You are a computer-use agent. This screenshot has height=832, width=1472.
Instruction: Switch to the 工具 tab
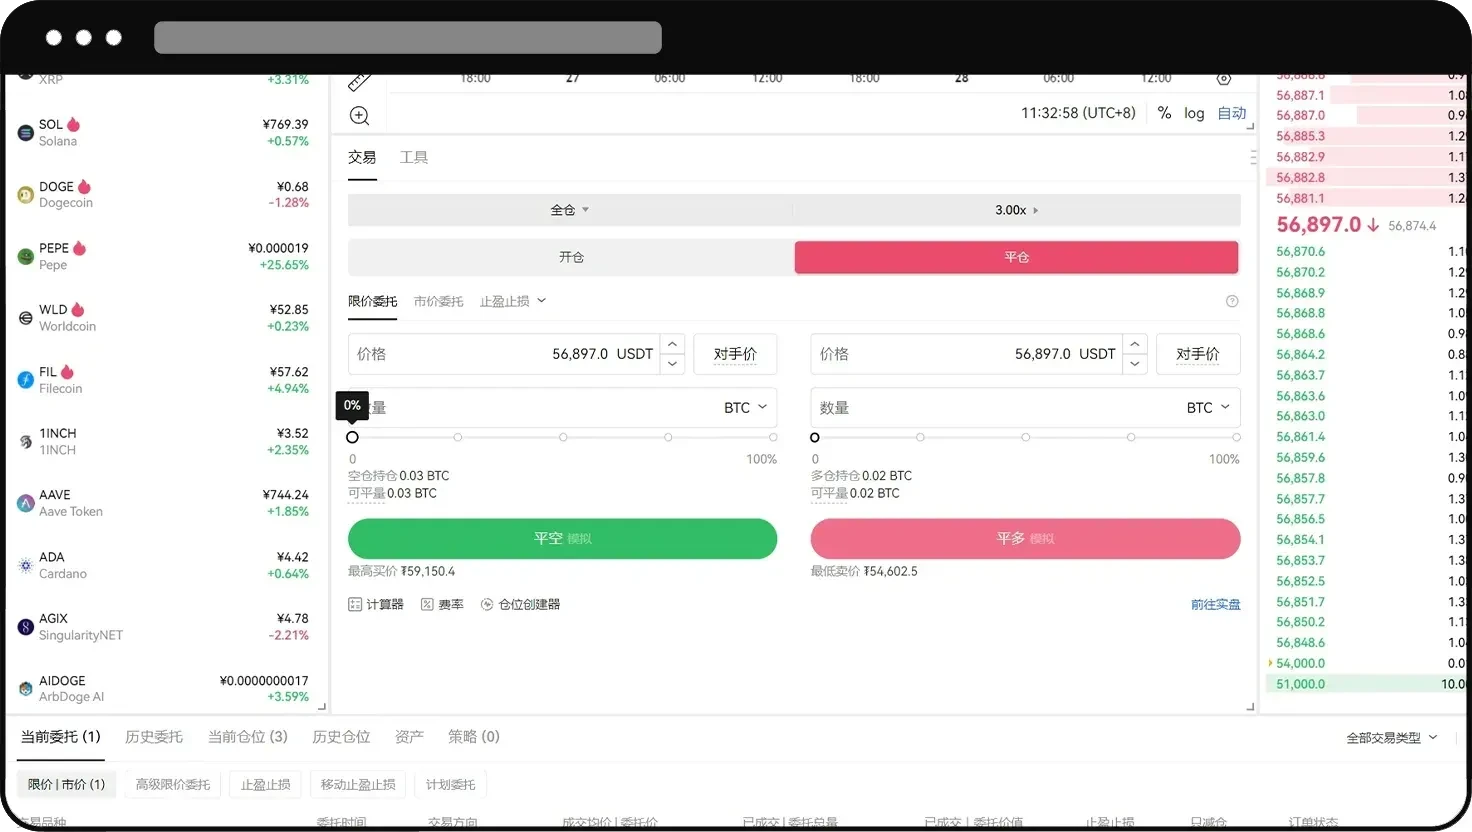414,157
